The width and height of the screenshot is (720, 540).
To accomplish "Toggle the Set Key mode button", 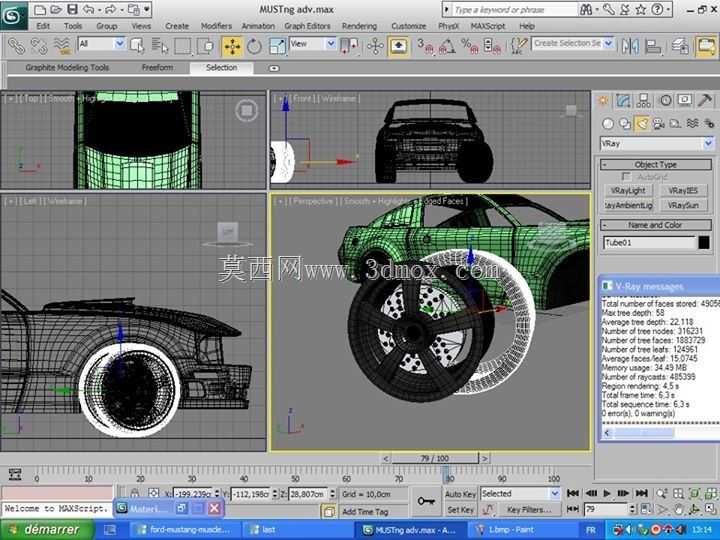I will pyautogui.click(x=460, y=510).
